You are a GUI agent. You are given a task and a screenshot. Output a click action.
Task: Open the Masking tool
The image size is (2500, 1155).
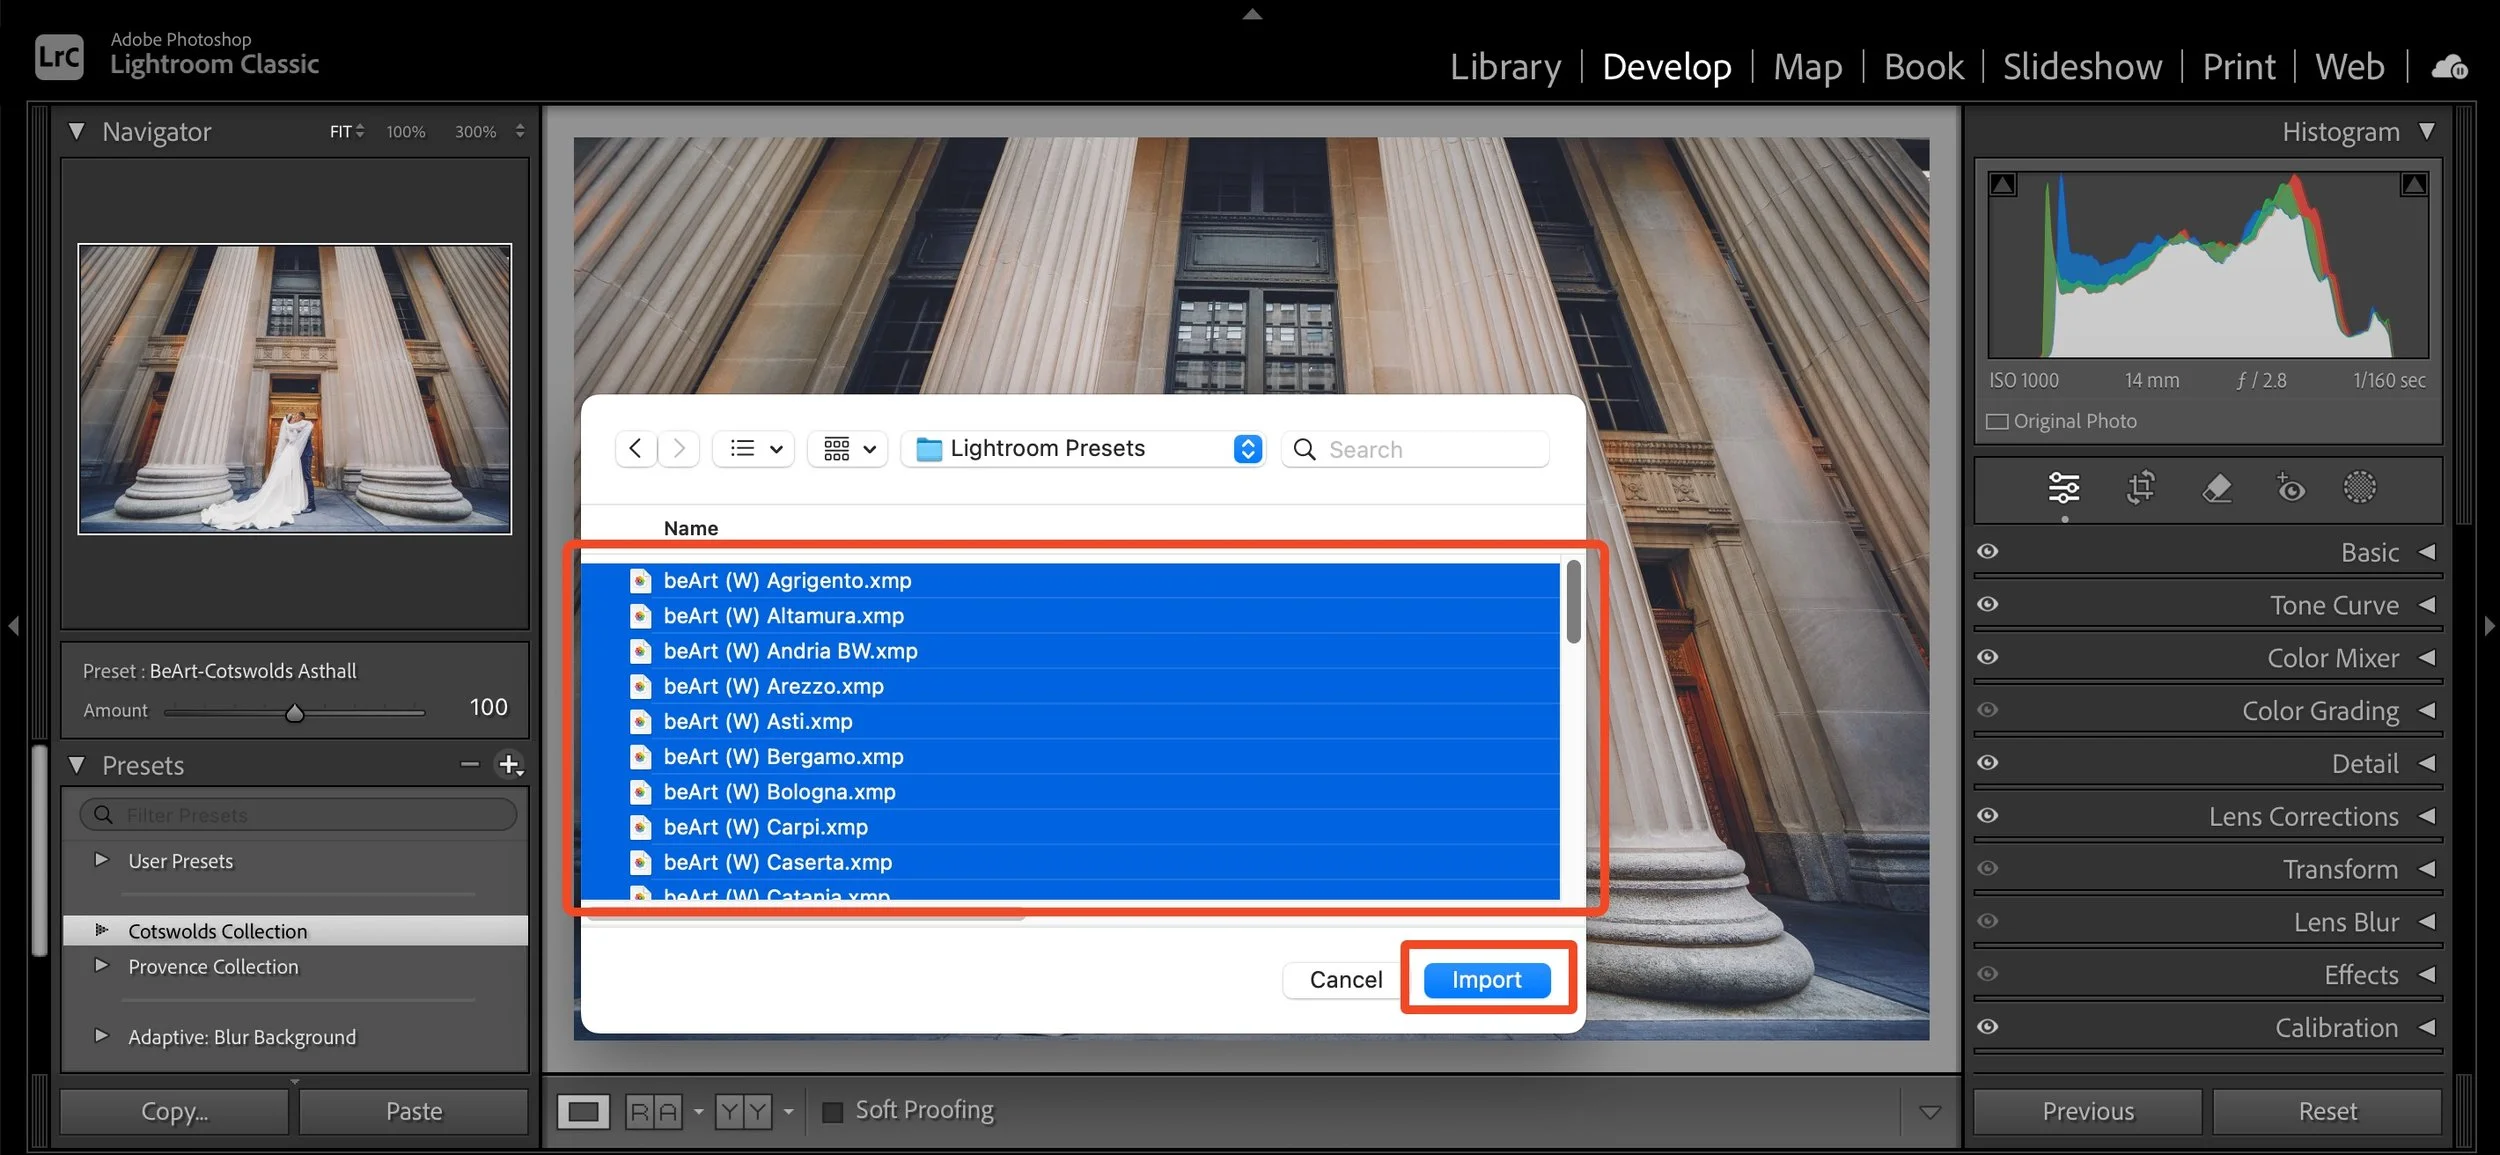[2360, 488]
